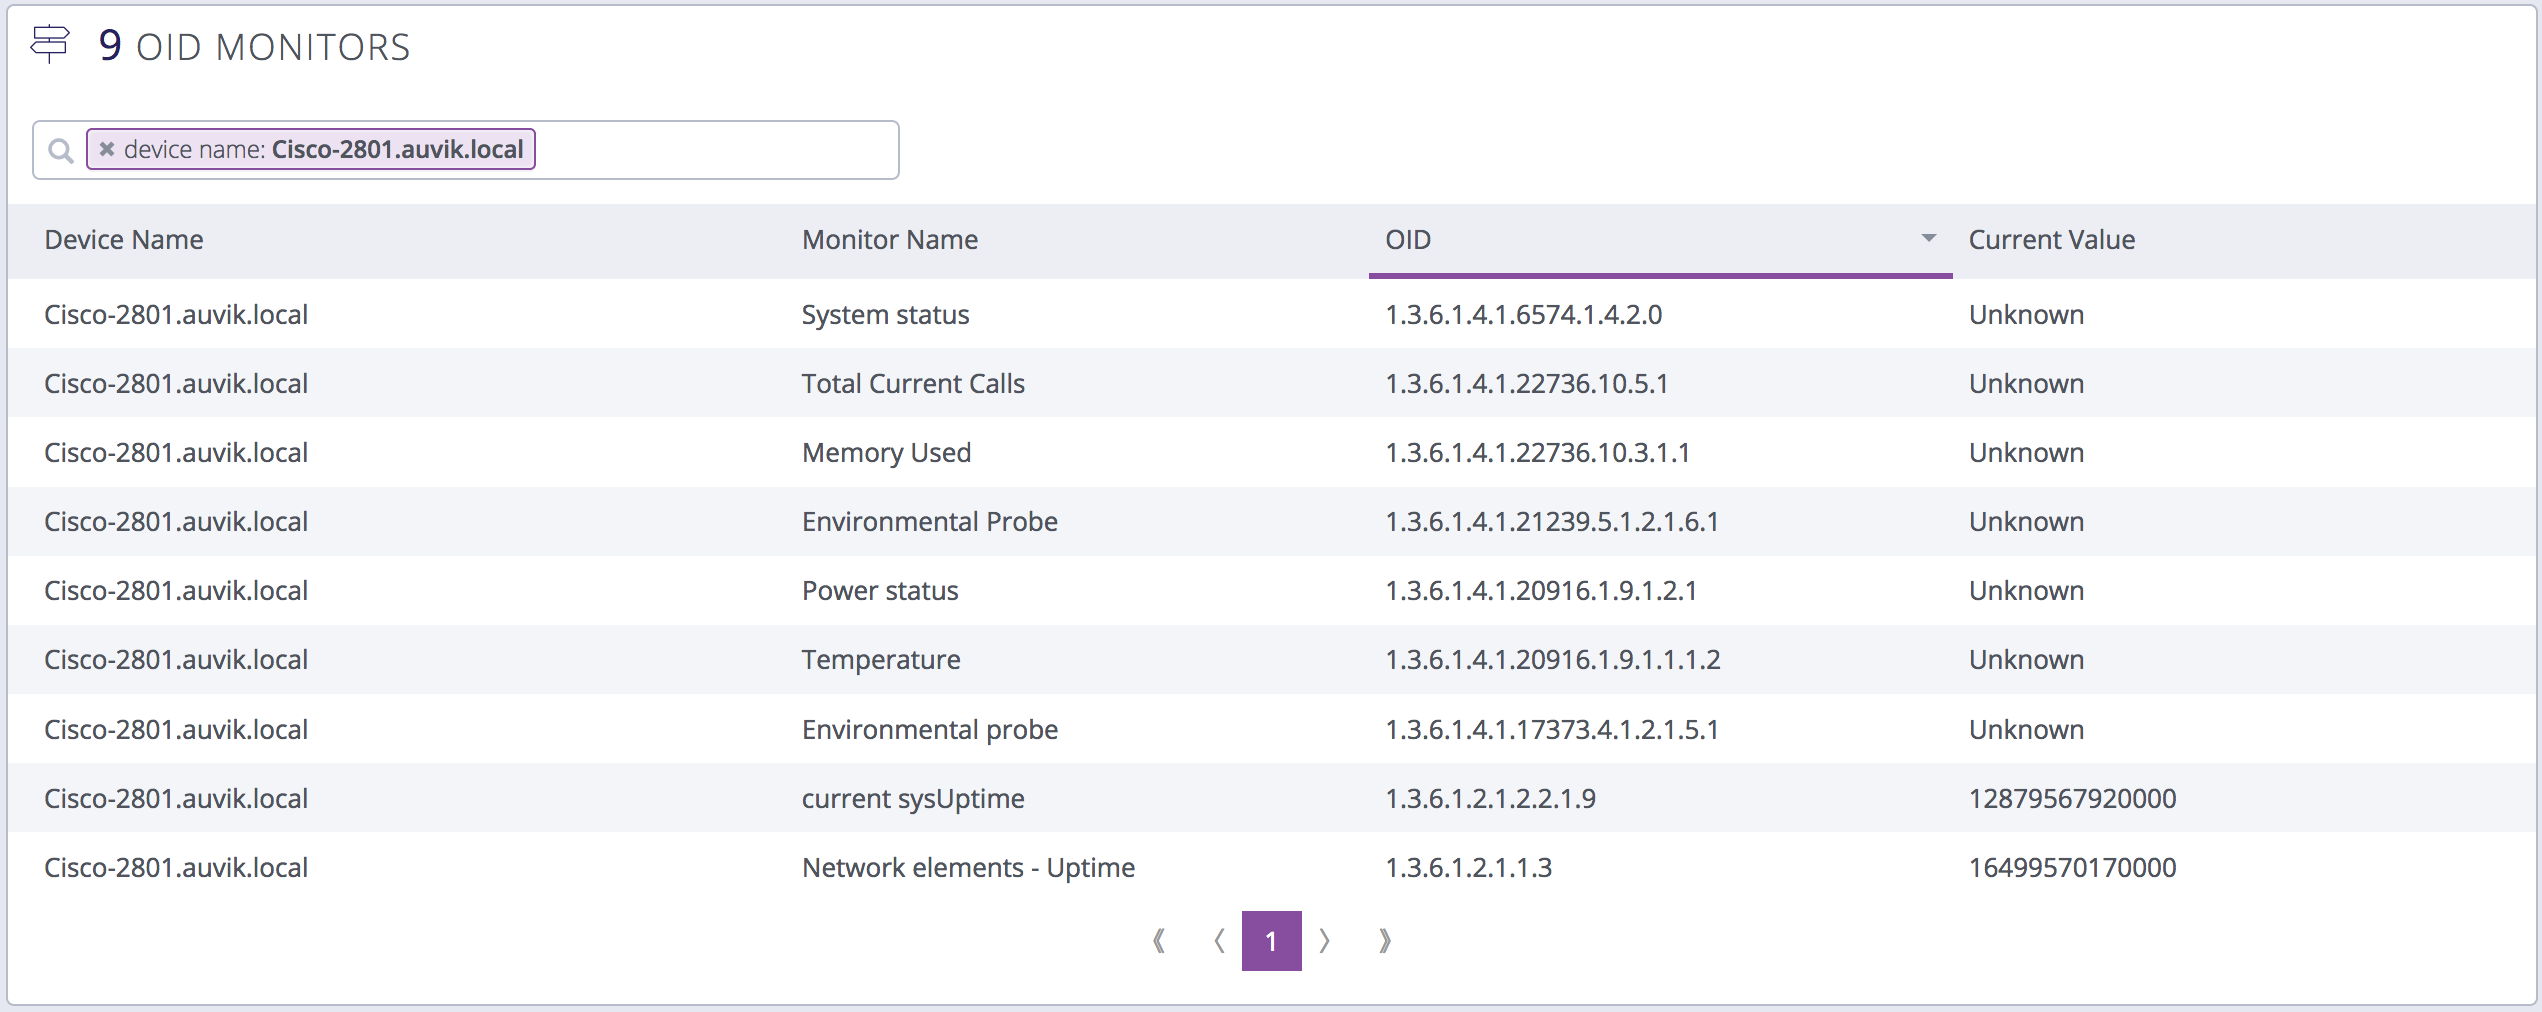The image size is (2542, 1012).
Task: Click OID 1.3.6.1.4.1.21239.5.1.2.1.6.1
Action: pyautogui.click(x=1552, y=522)
